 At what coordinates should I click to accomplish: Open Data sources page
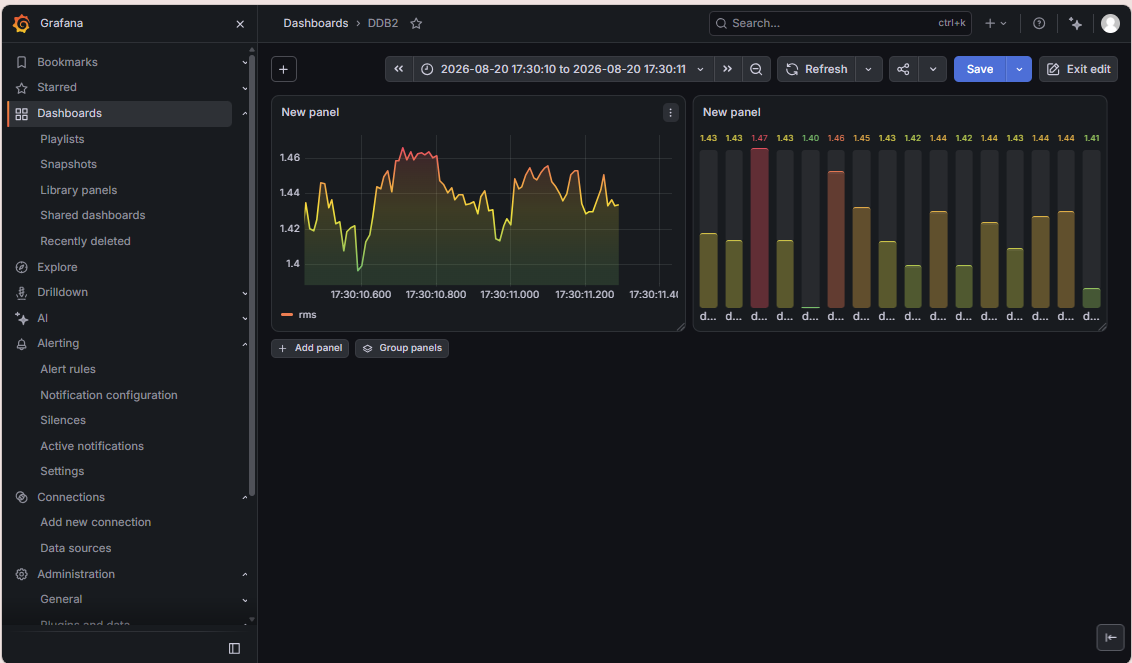point(76,548)
